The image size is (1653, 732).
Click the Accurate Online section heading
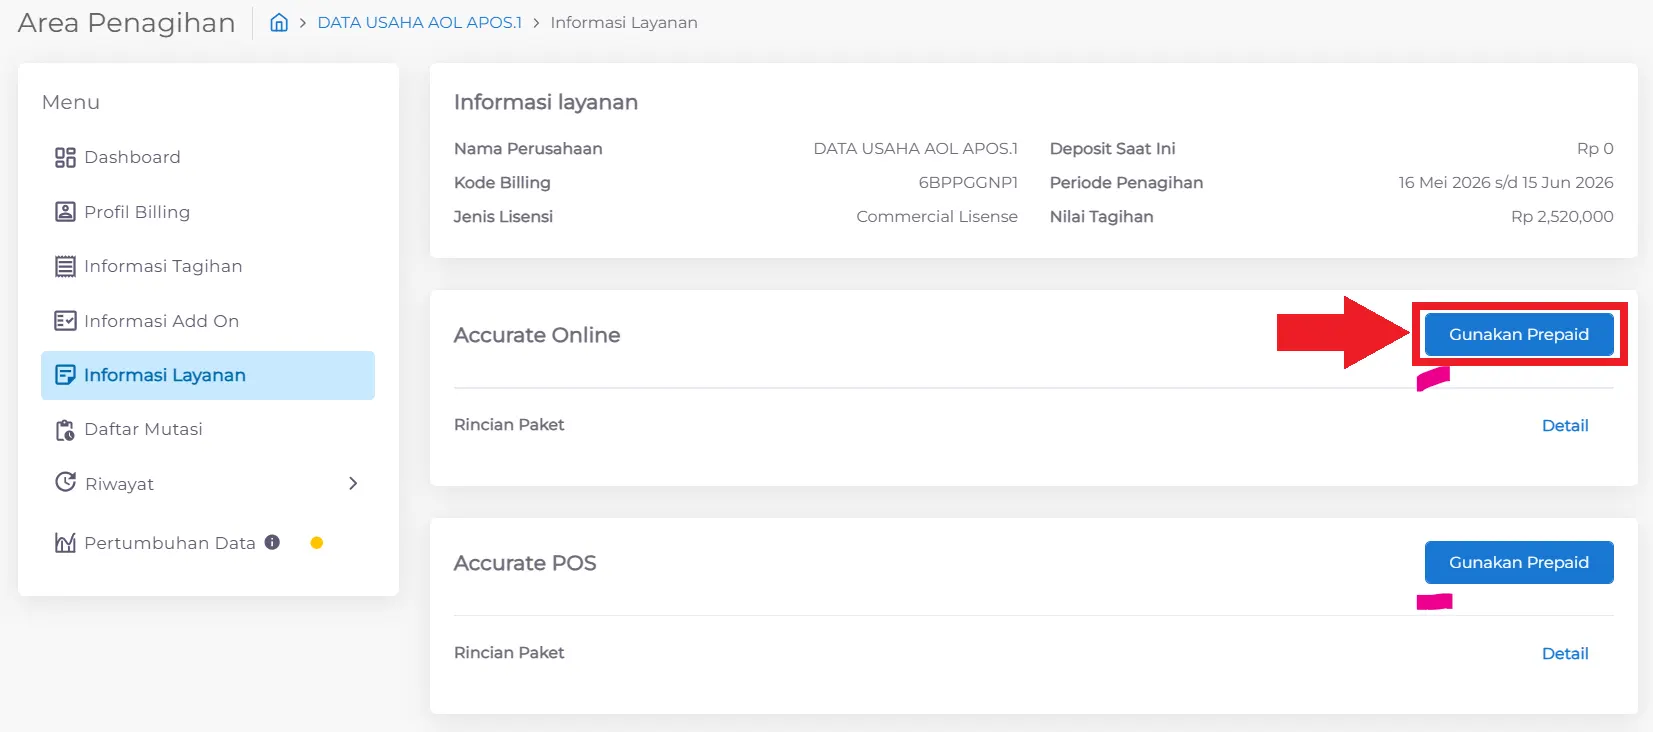537,335
